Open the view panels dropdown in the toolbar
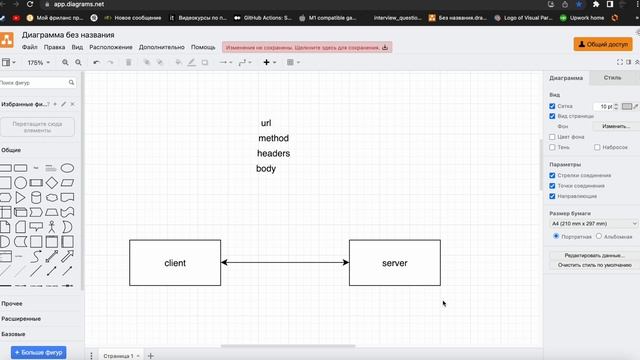The image size is (640, 360). click(9, 62)
